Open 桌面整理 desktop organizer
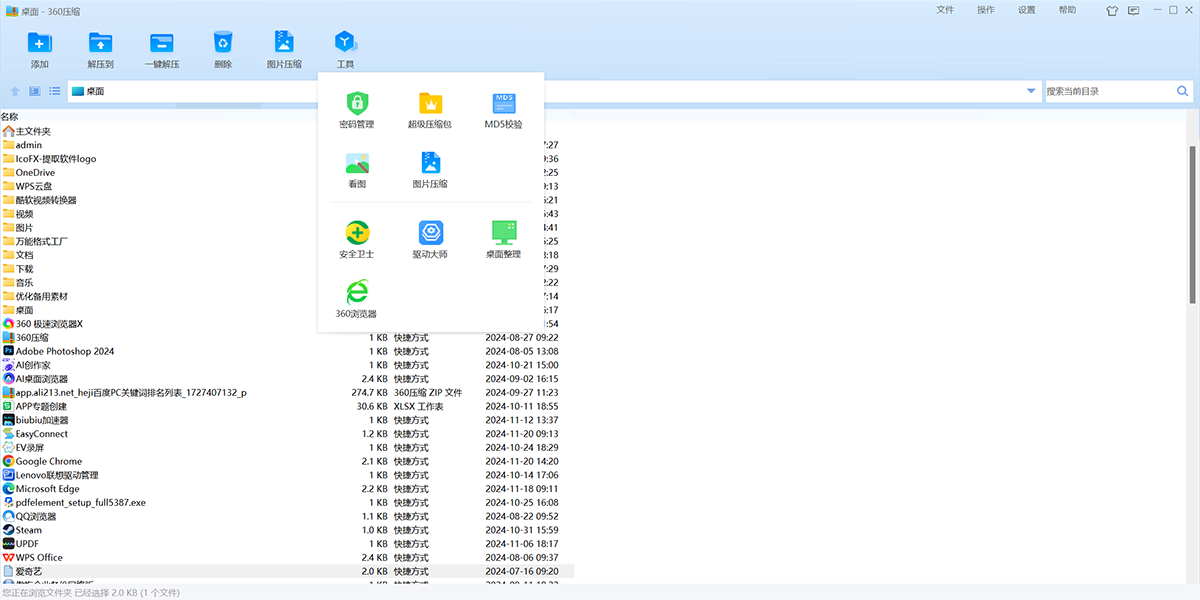This screenshot has height=600, width=1200. (504, 240)
